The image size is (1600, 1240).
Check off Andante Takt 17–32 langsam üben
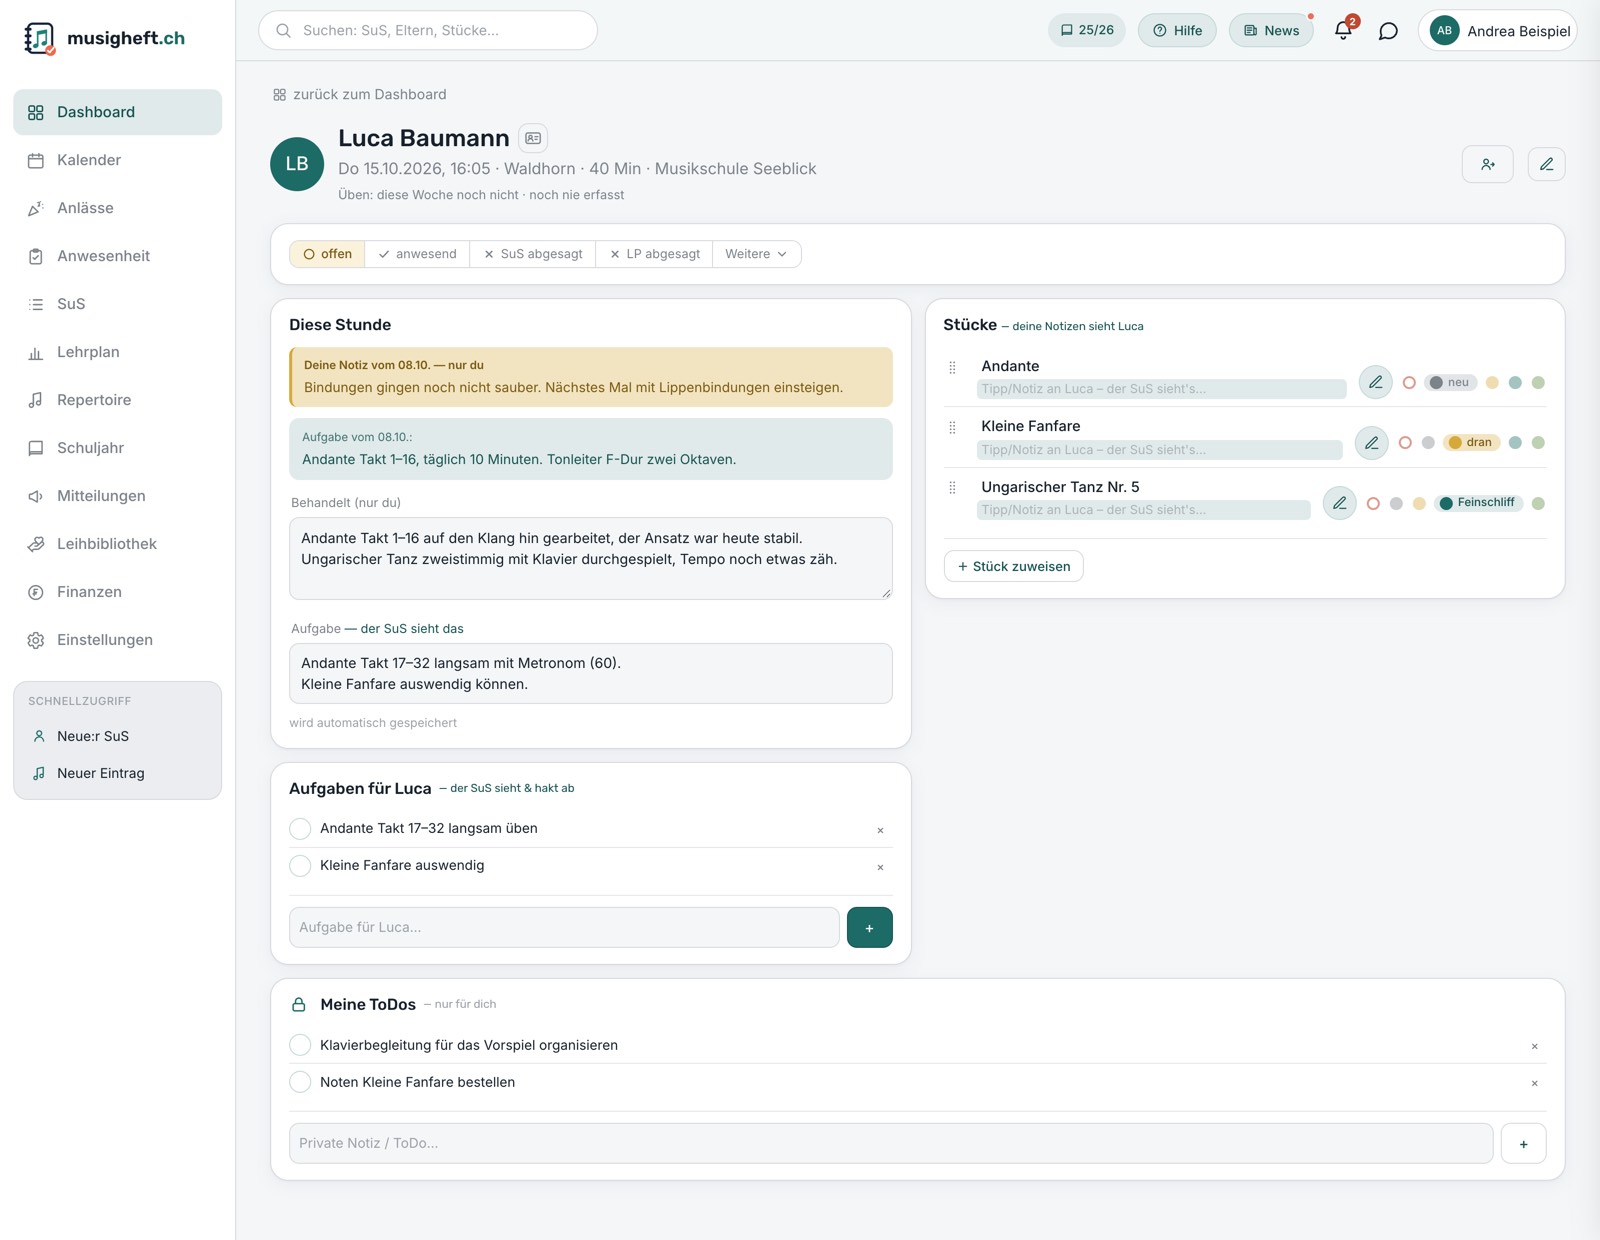[300, 828]
